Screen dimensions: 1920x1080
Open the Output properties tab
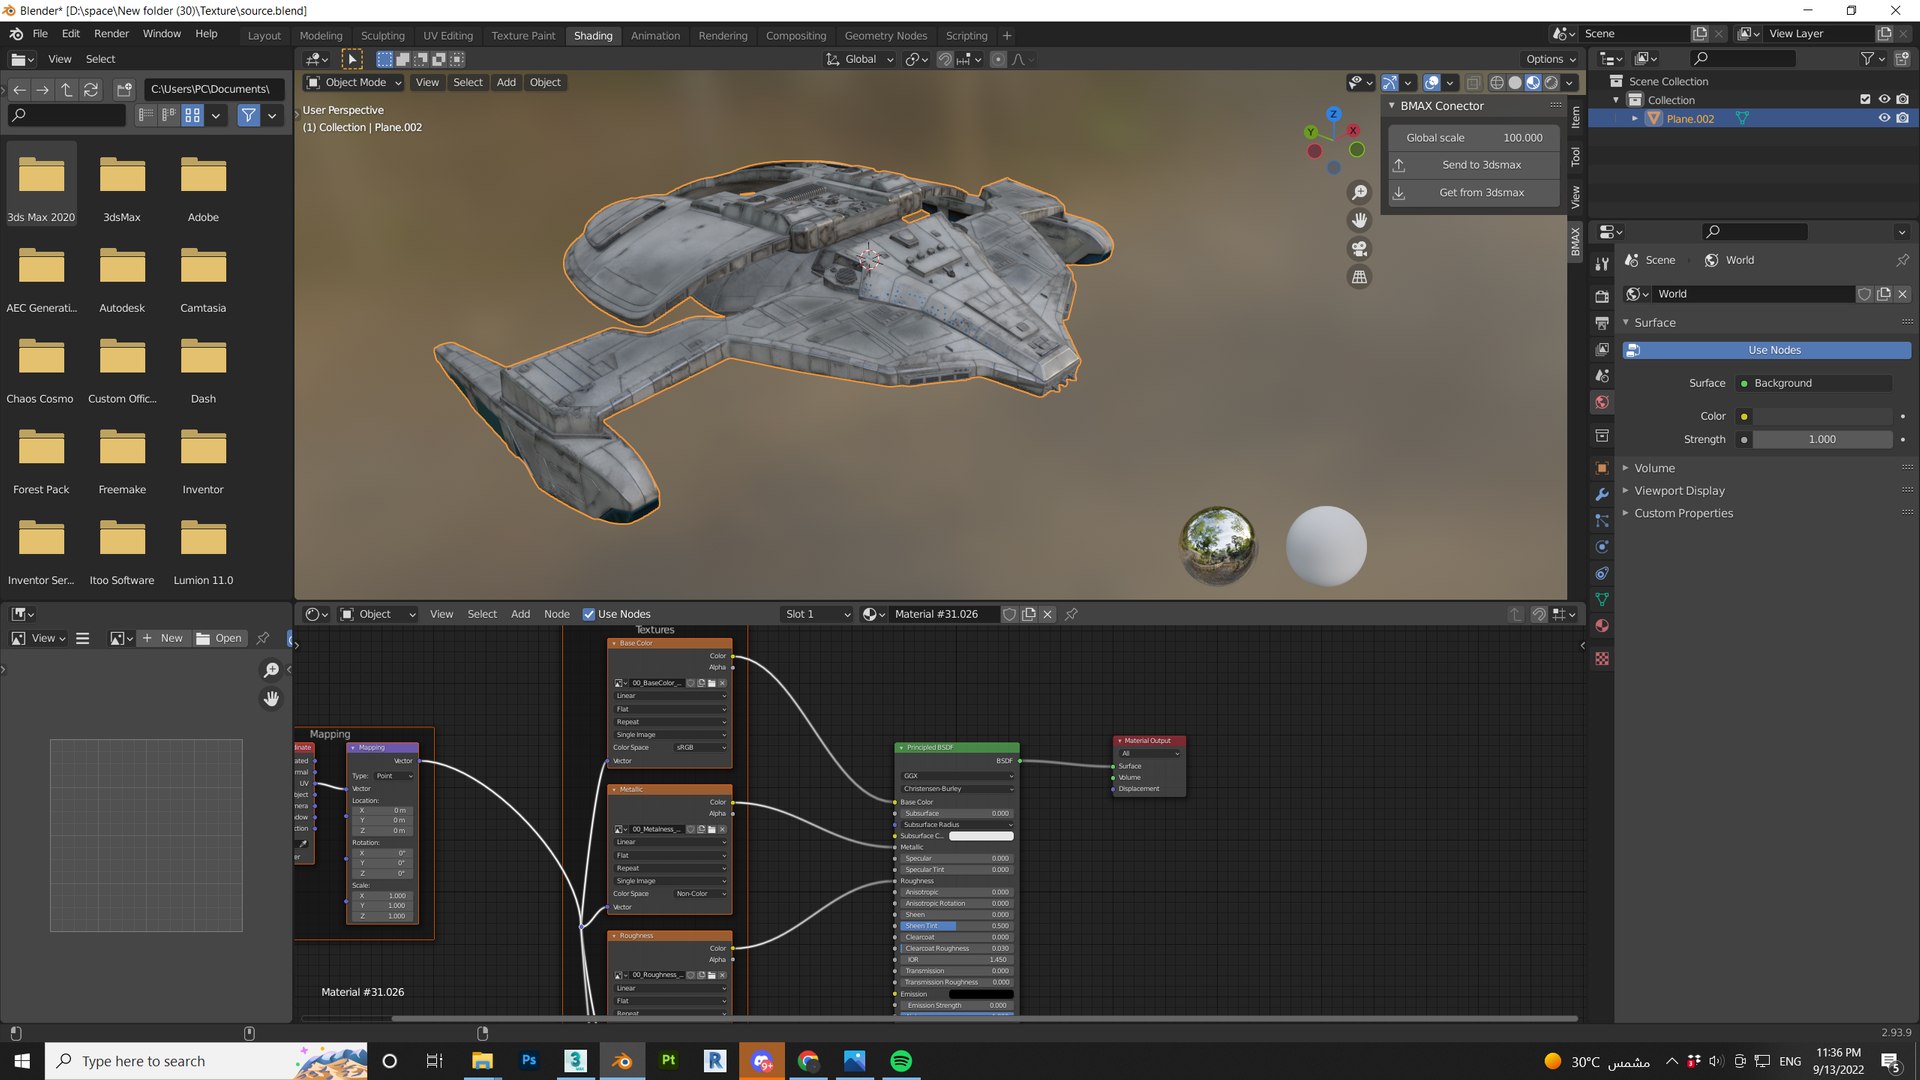[1602, 323]
